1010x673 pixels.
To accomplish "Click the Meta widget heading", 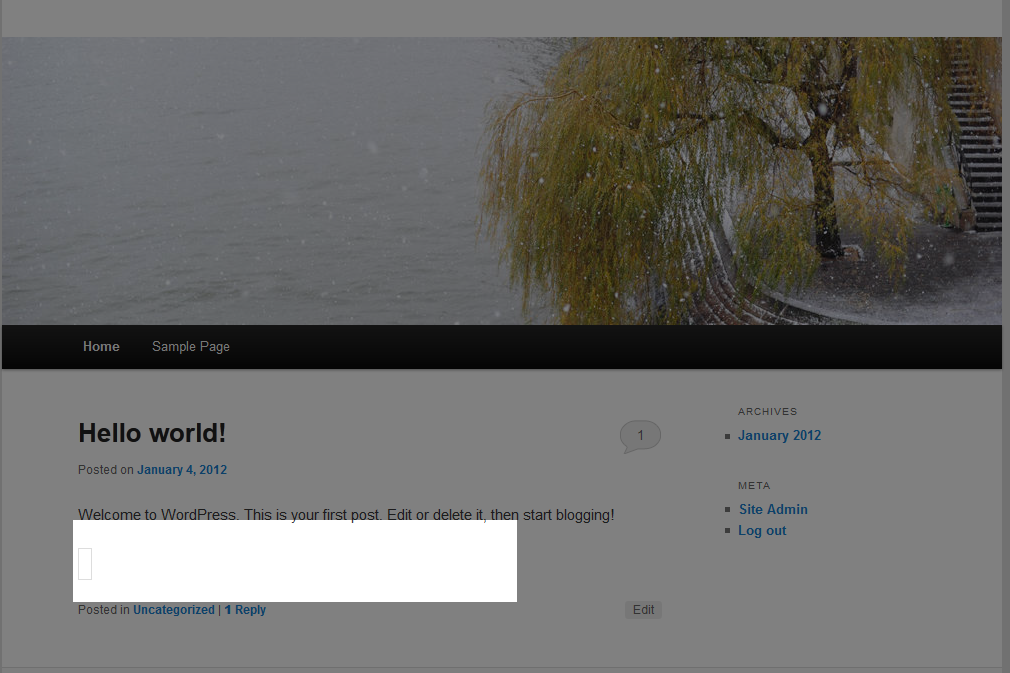I will coord(754,486).
